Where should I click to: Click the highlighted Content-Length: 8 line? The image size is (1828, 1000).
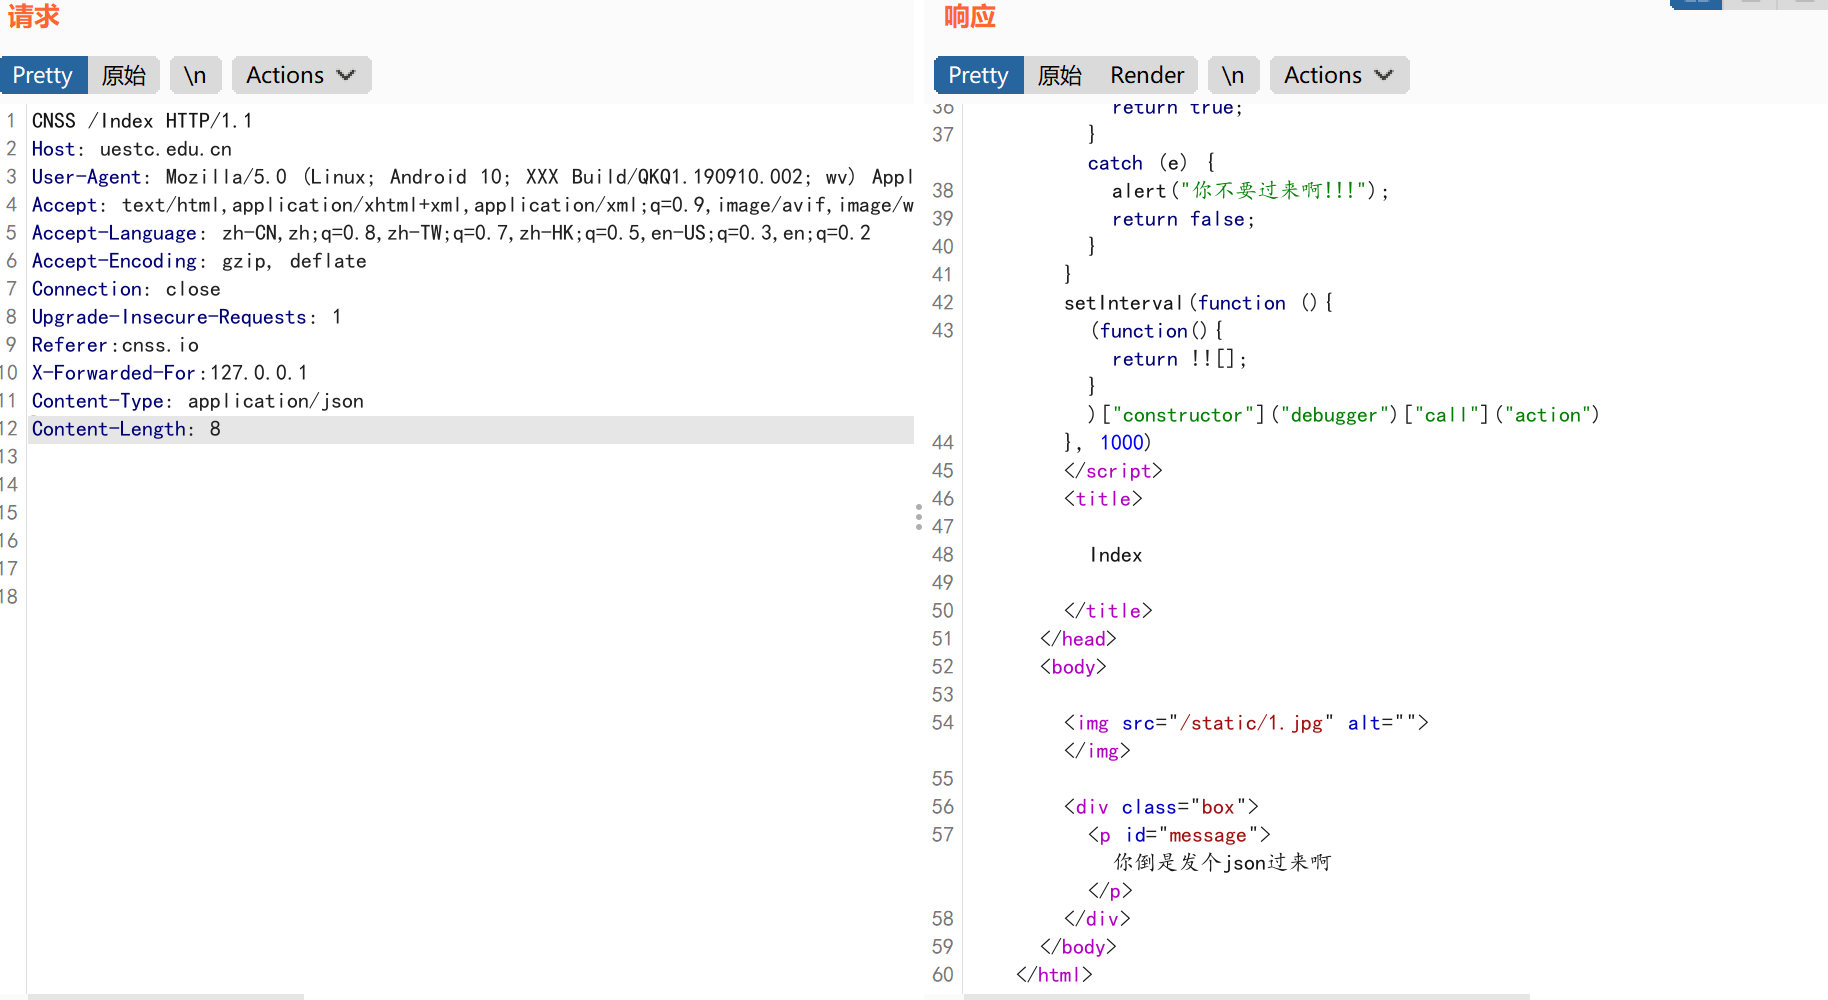[470, 429]
